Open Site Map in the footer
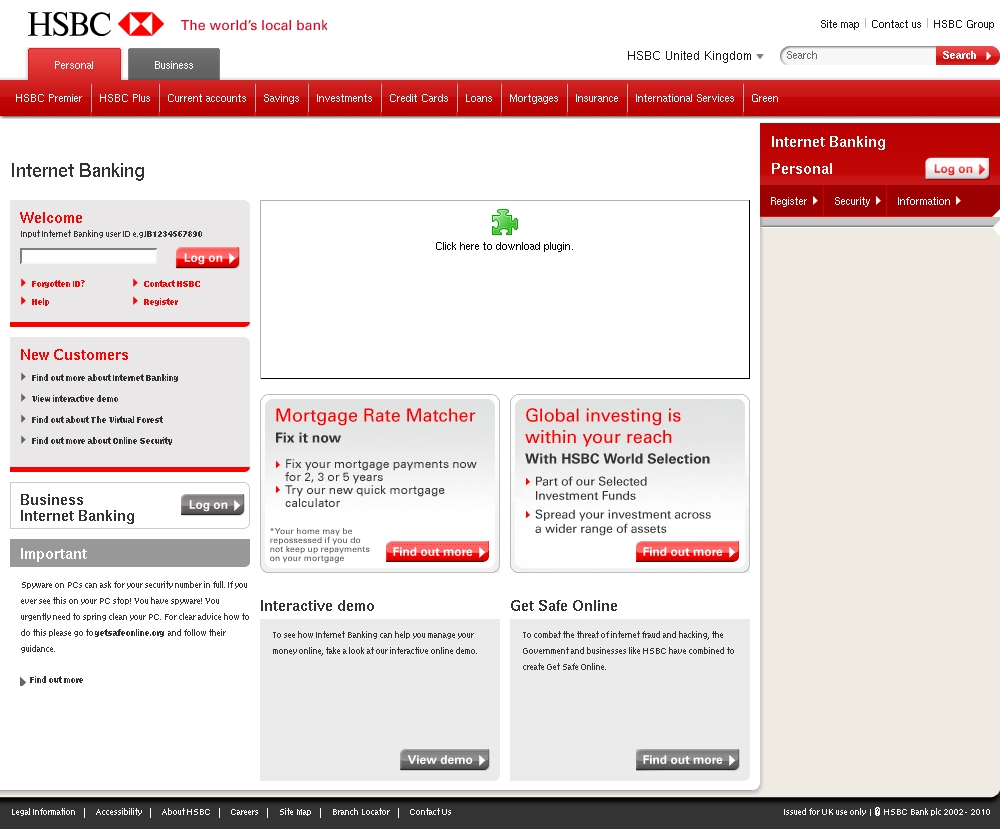The image size is (1000, 829). click(295, 812)
